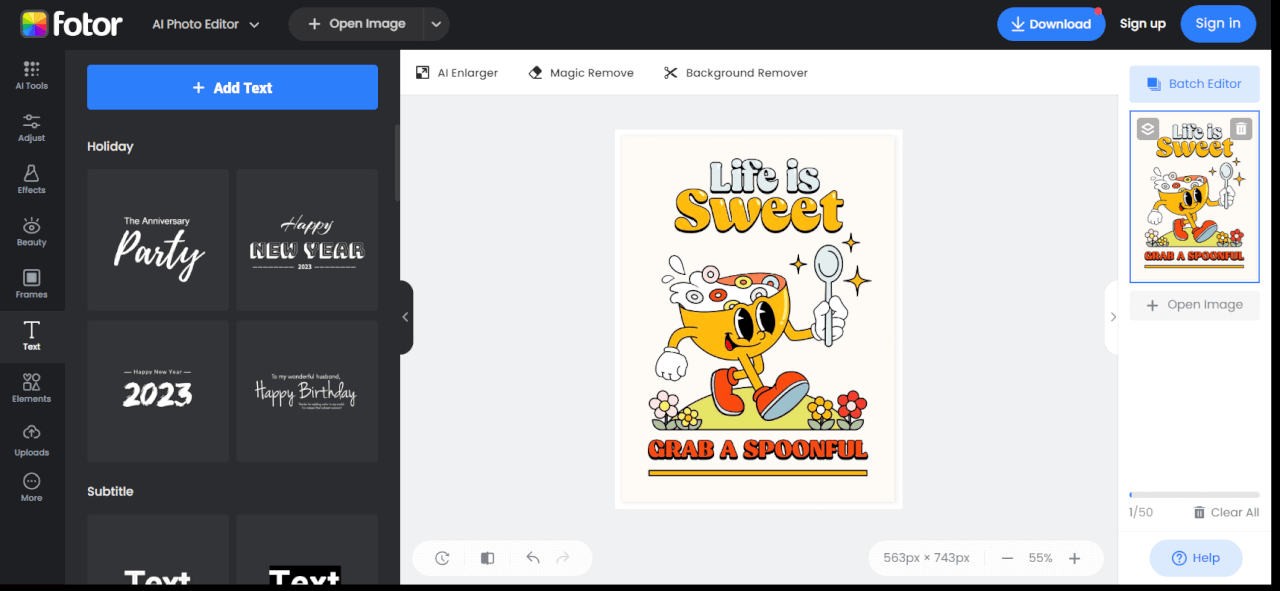Viewport: 1280px width, 591px height.
Task: Open the Elements panel
Action: [31, 387]
